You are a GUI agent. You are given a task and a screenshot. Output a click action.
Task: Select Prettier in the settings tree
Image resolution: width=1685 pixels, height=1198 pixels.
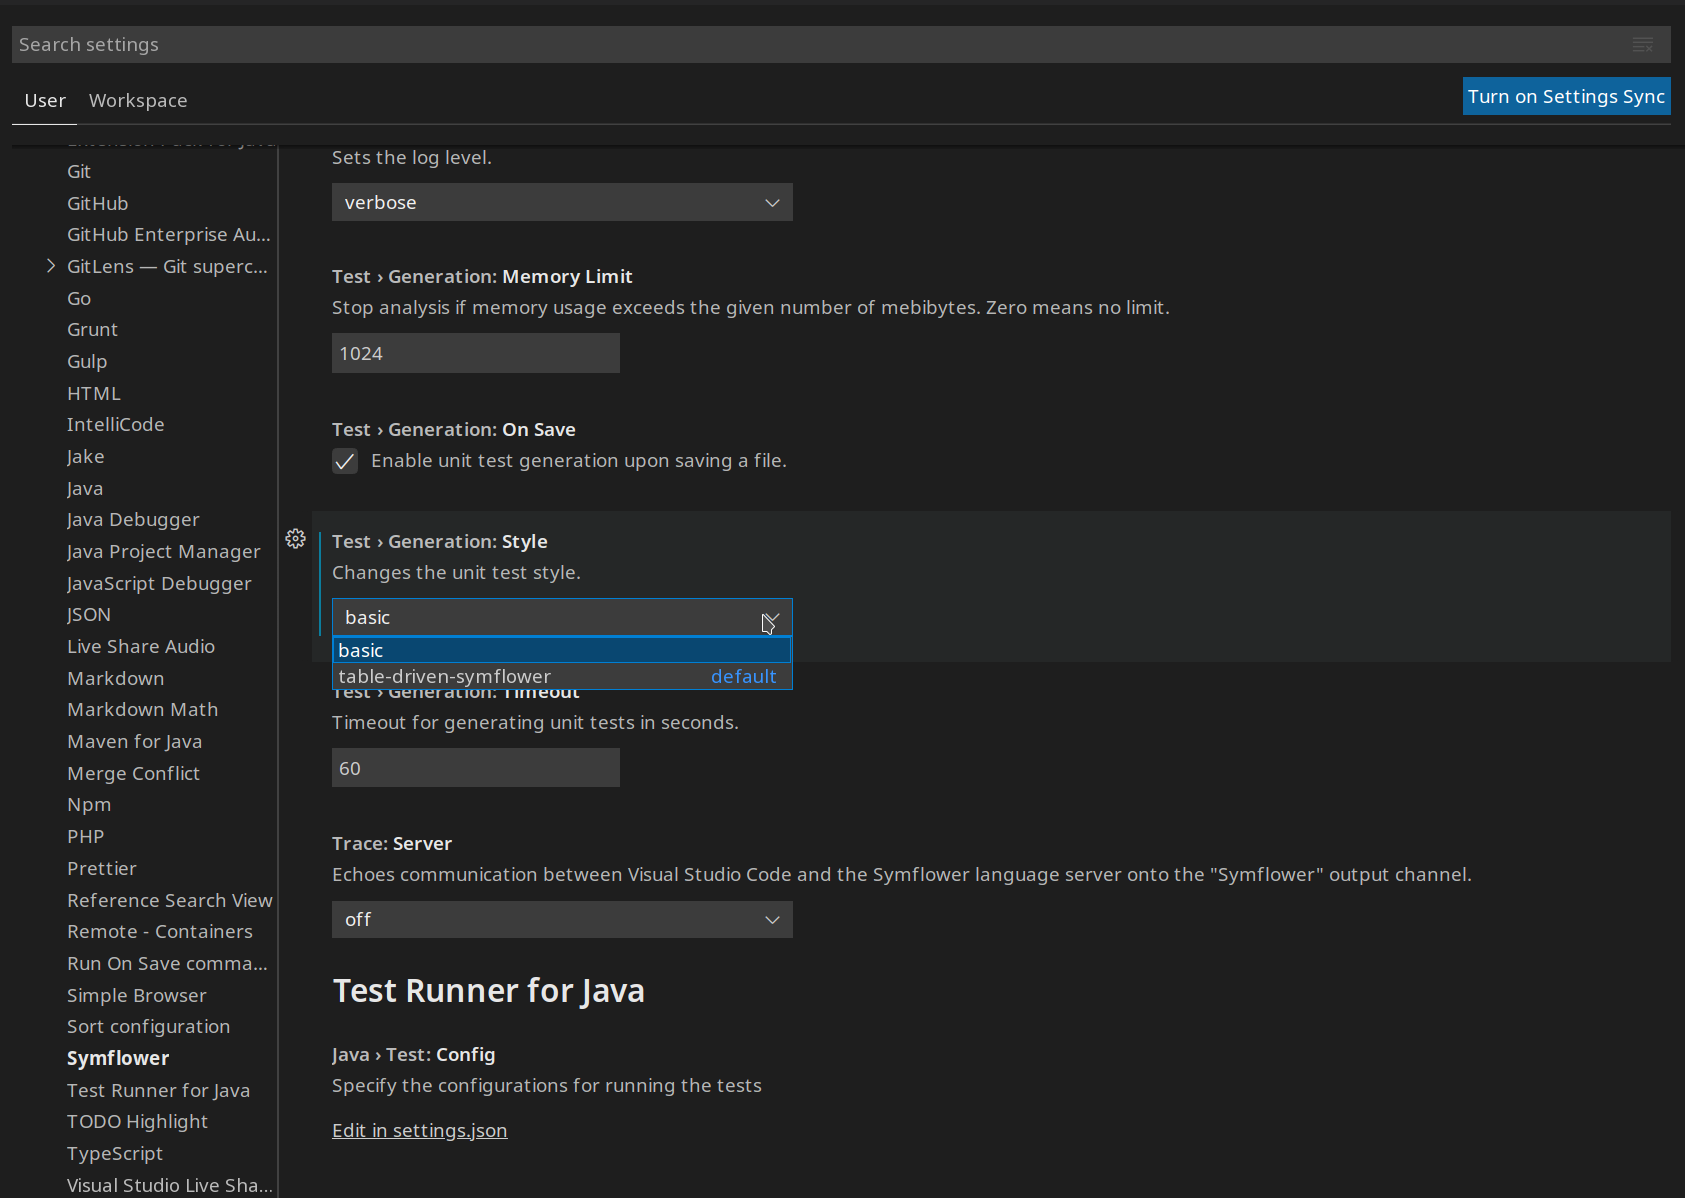click(x=102, y=868)
